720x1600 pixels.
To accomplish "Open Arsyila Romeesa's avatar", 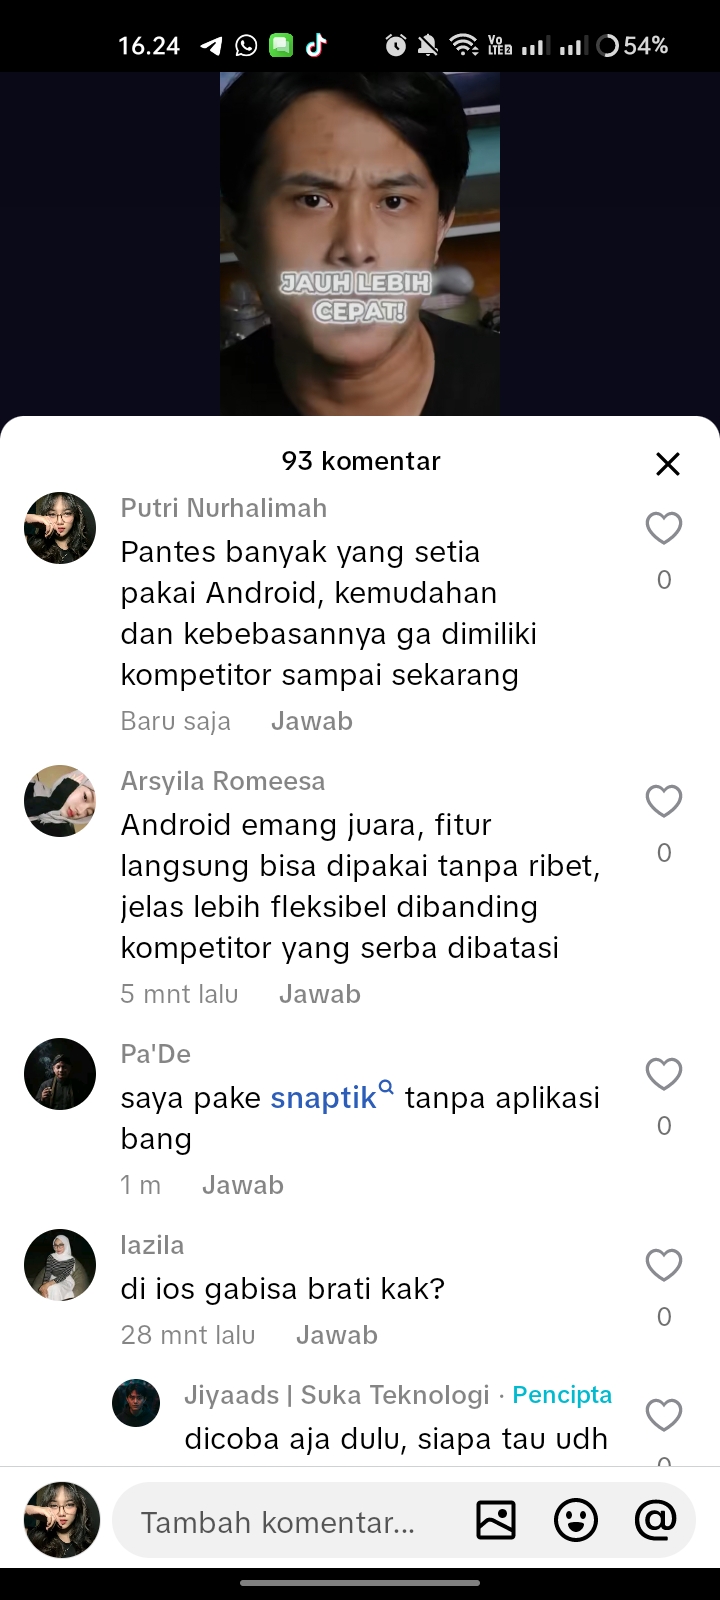I will click(x=60, y=801).
